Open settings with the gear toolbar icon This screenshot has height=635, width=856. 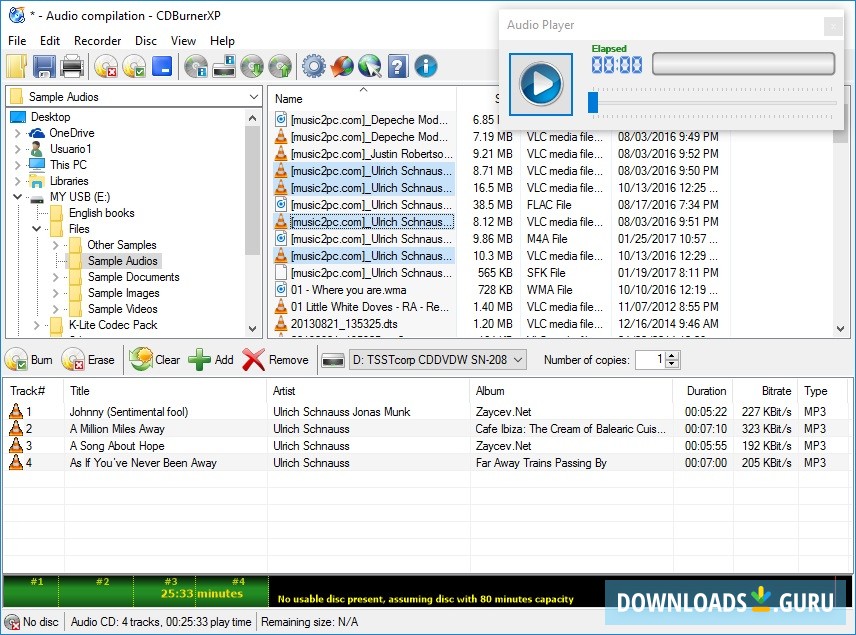(314, 67)
